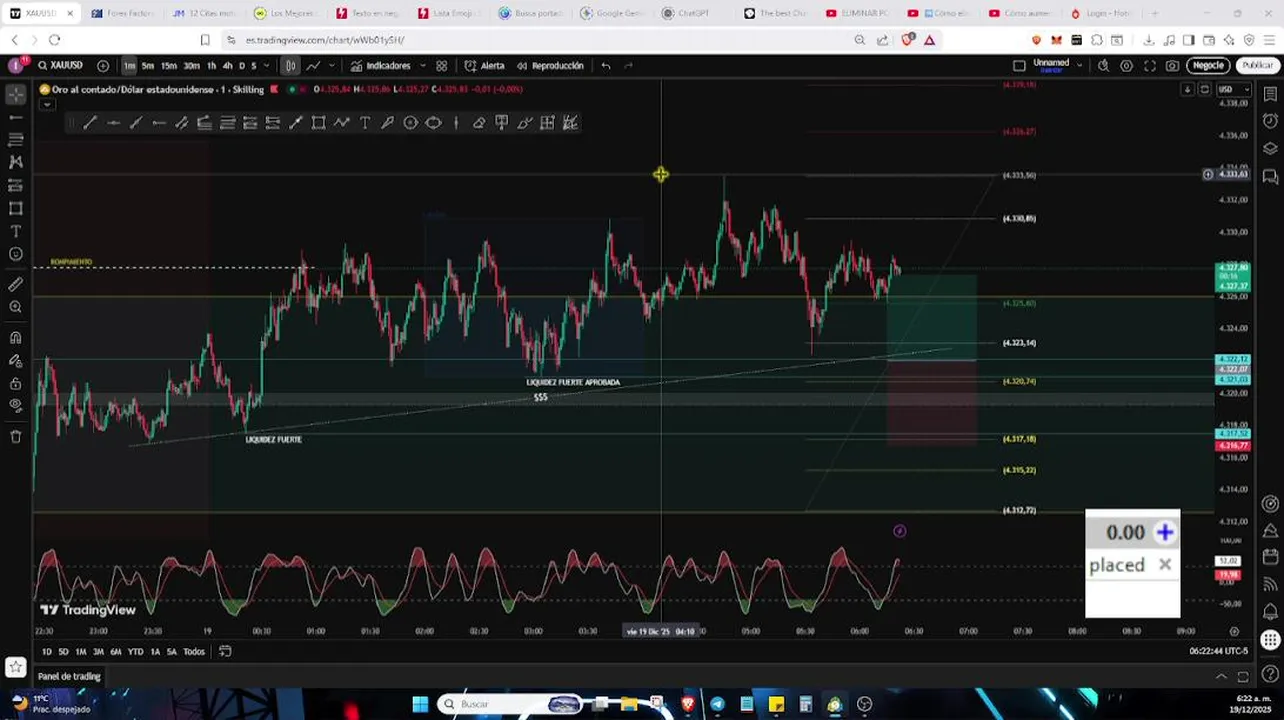The height and width of the screenshot is (720, 1284).
Task: Select the 4h timeframe
Action: [x=227, y=66]
